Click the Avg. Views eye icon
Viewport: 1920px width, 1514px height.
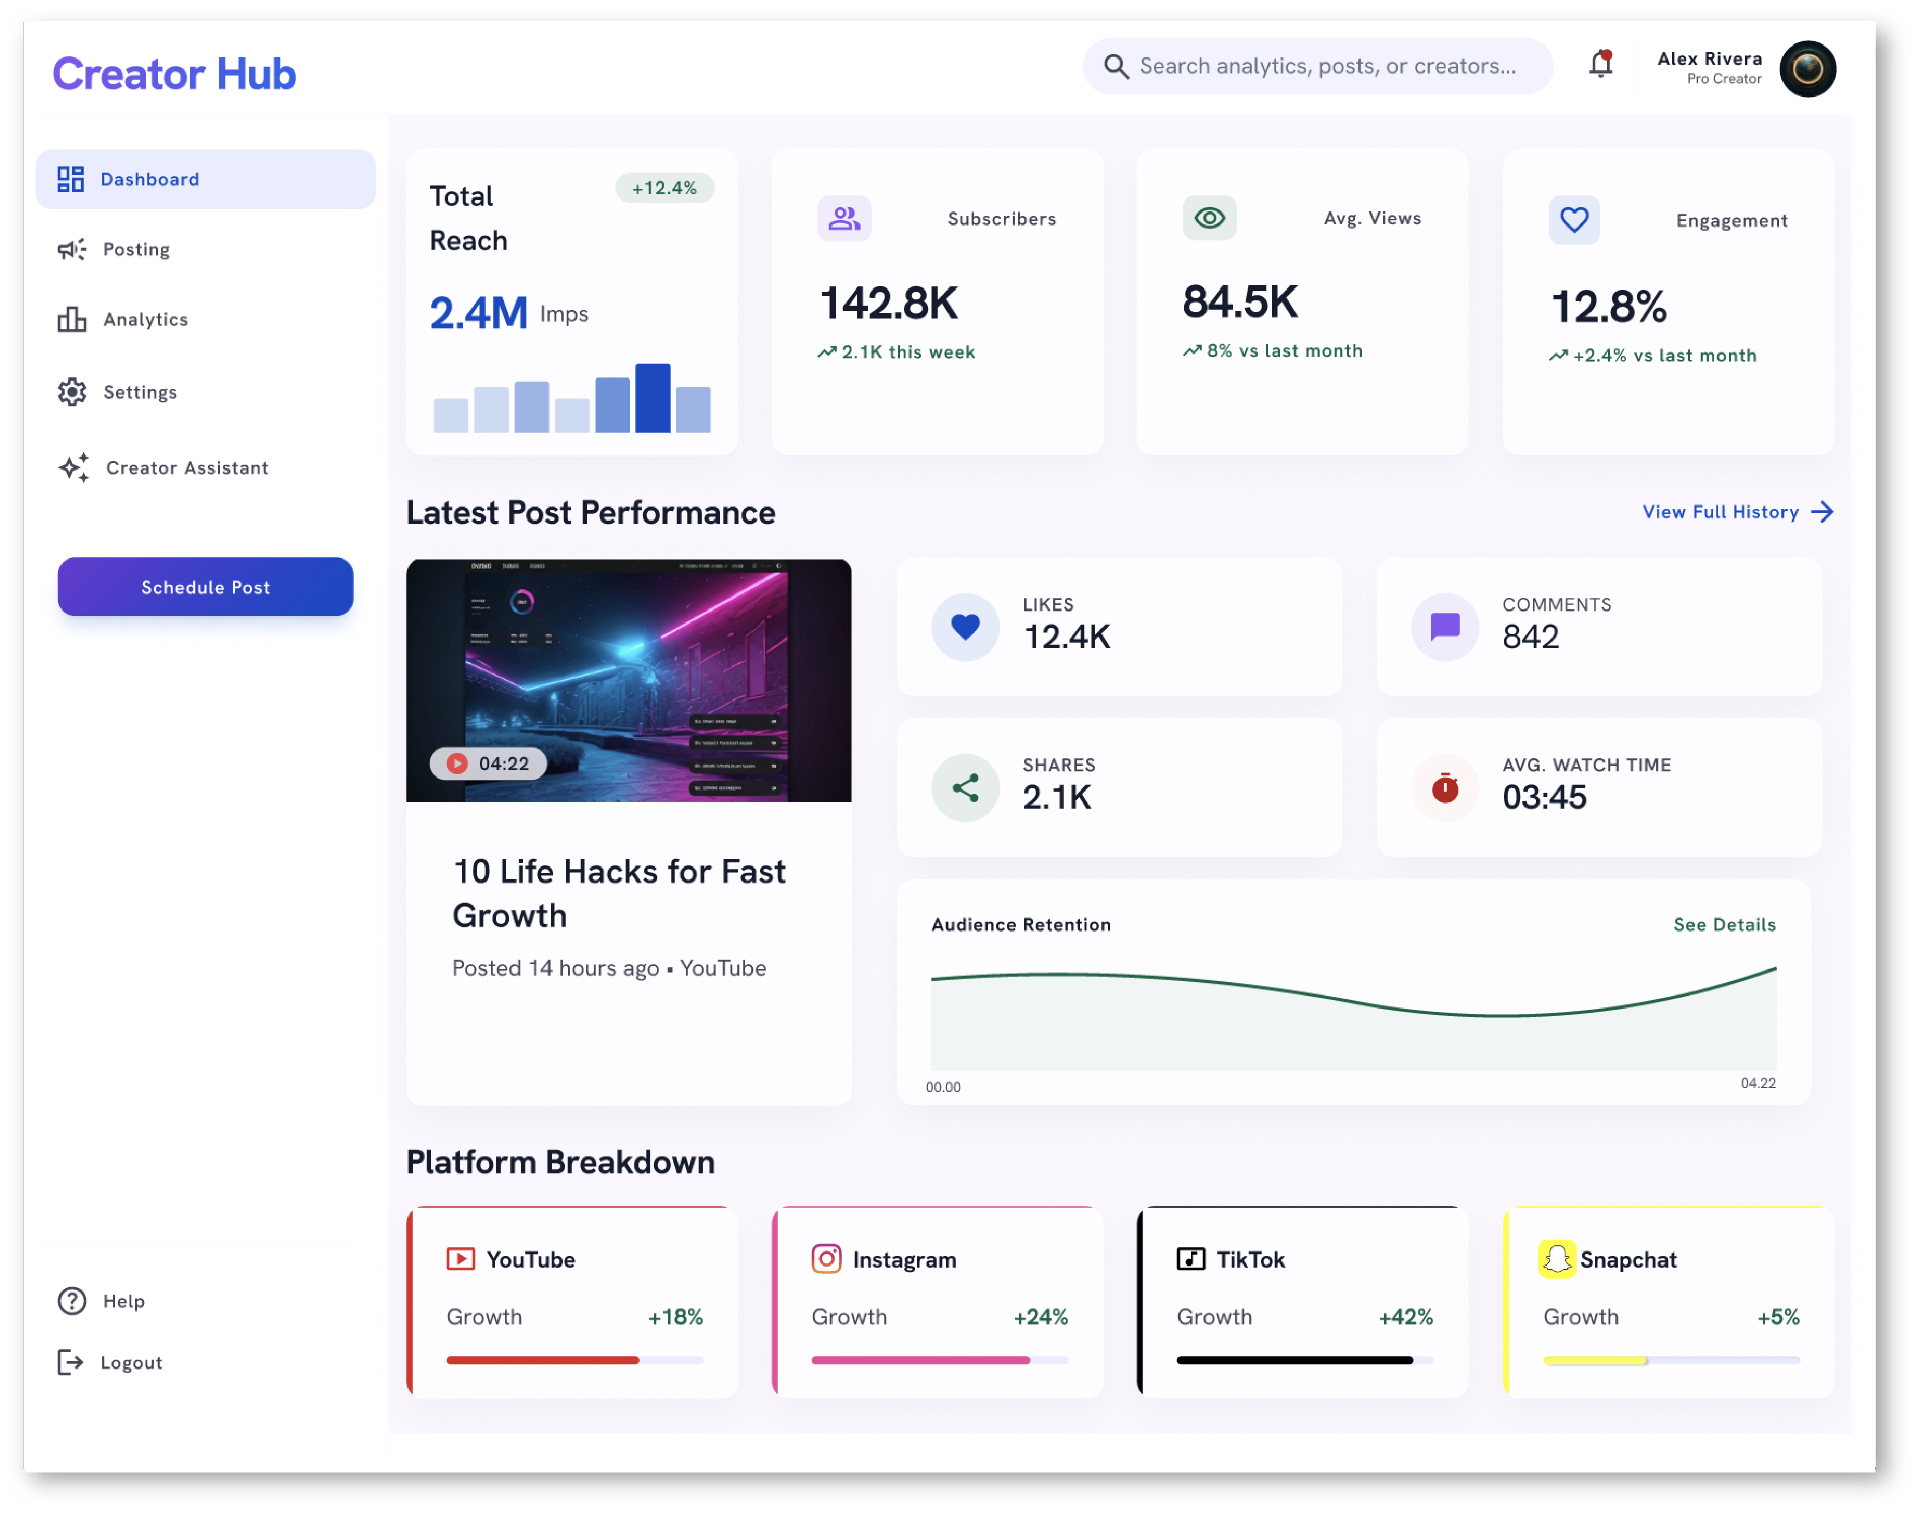[x=1210, y=217]
